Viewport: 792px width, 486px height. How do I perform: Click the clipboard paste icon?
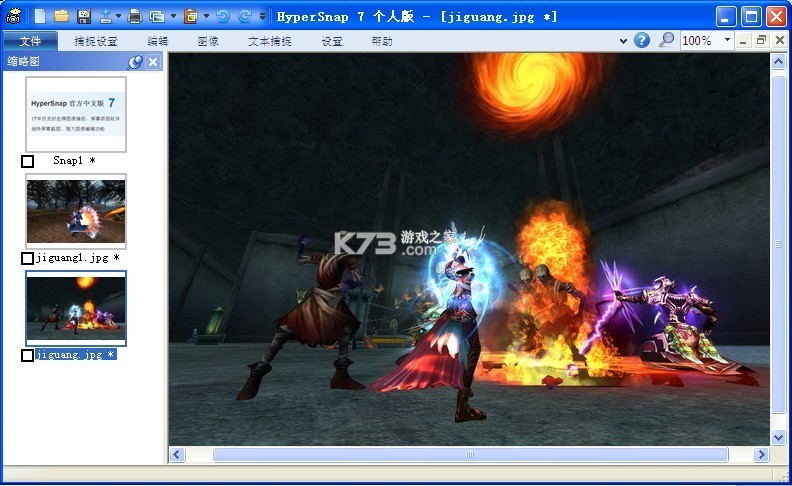tap(191, 16)
